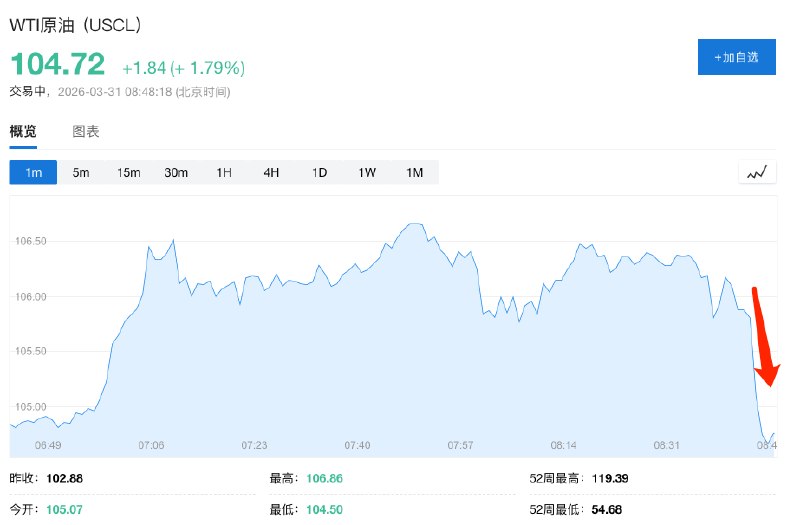Click the 106.50 price axis label
Screen dimensions: 800x525
32,241
